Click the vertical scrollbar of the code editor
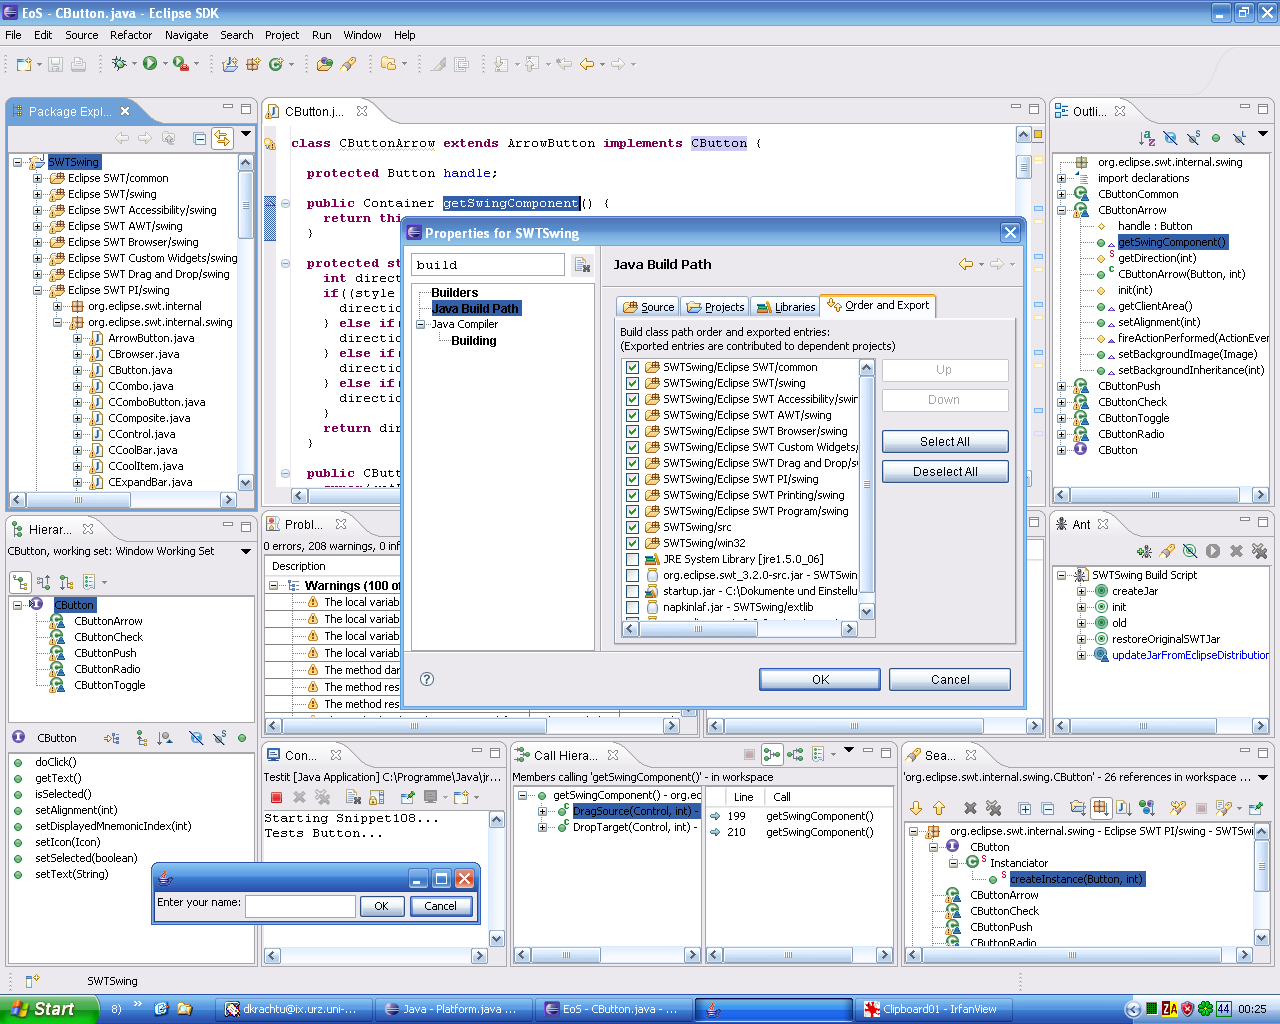The height and width of the screenshot is (1024, 1280). coord(1023,305)
